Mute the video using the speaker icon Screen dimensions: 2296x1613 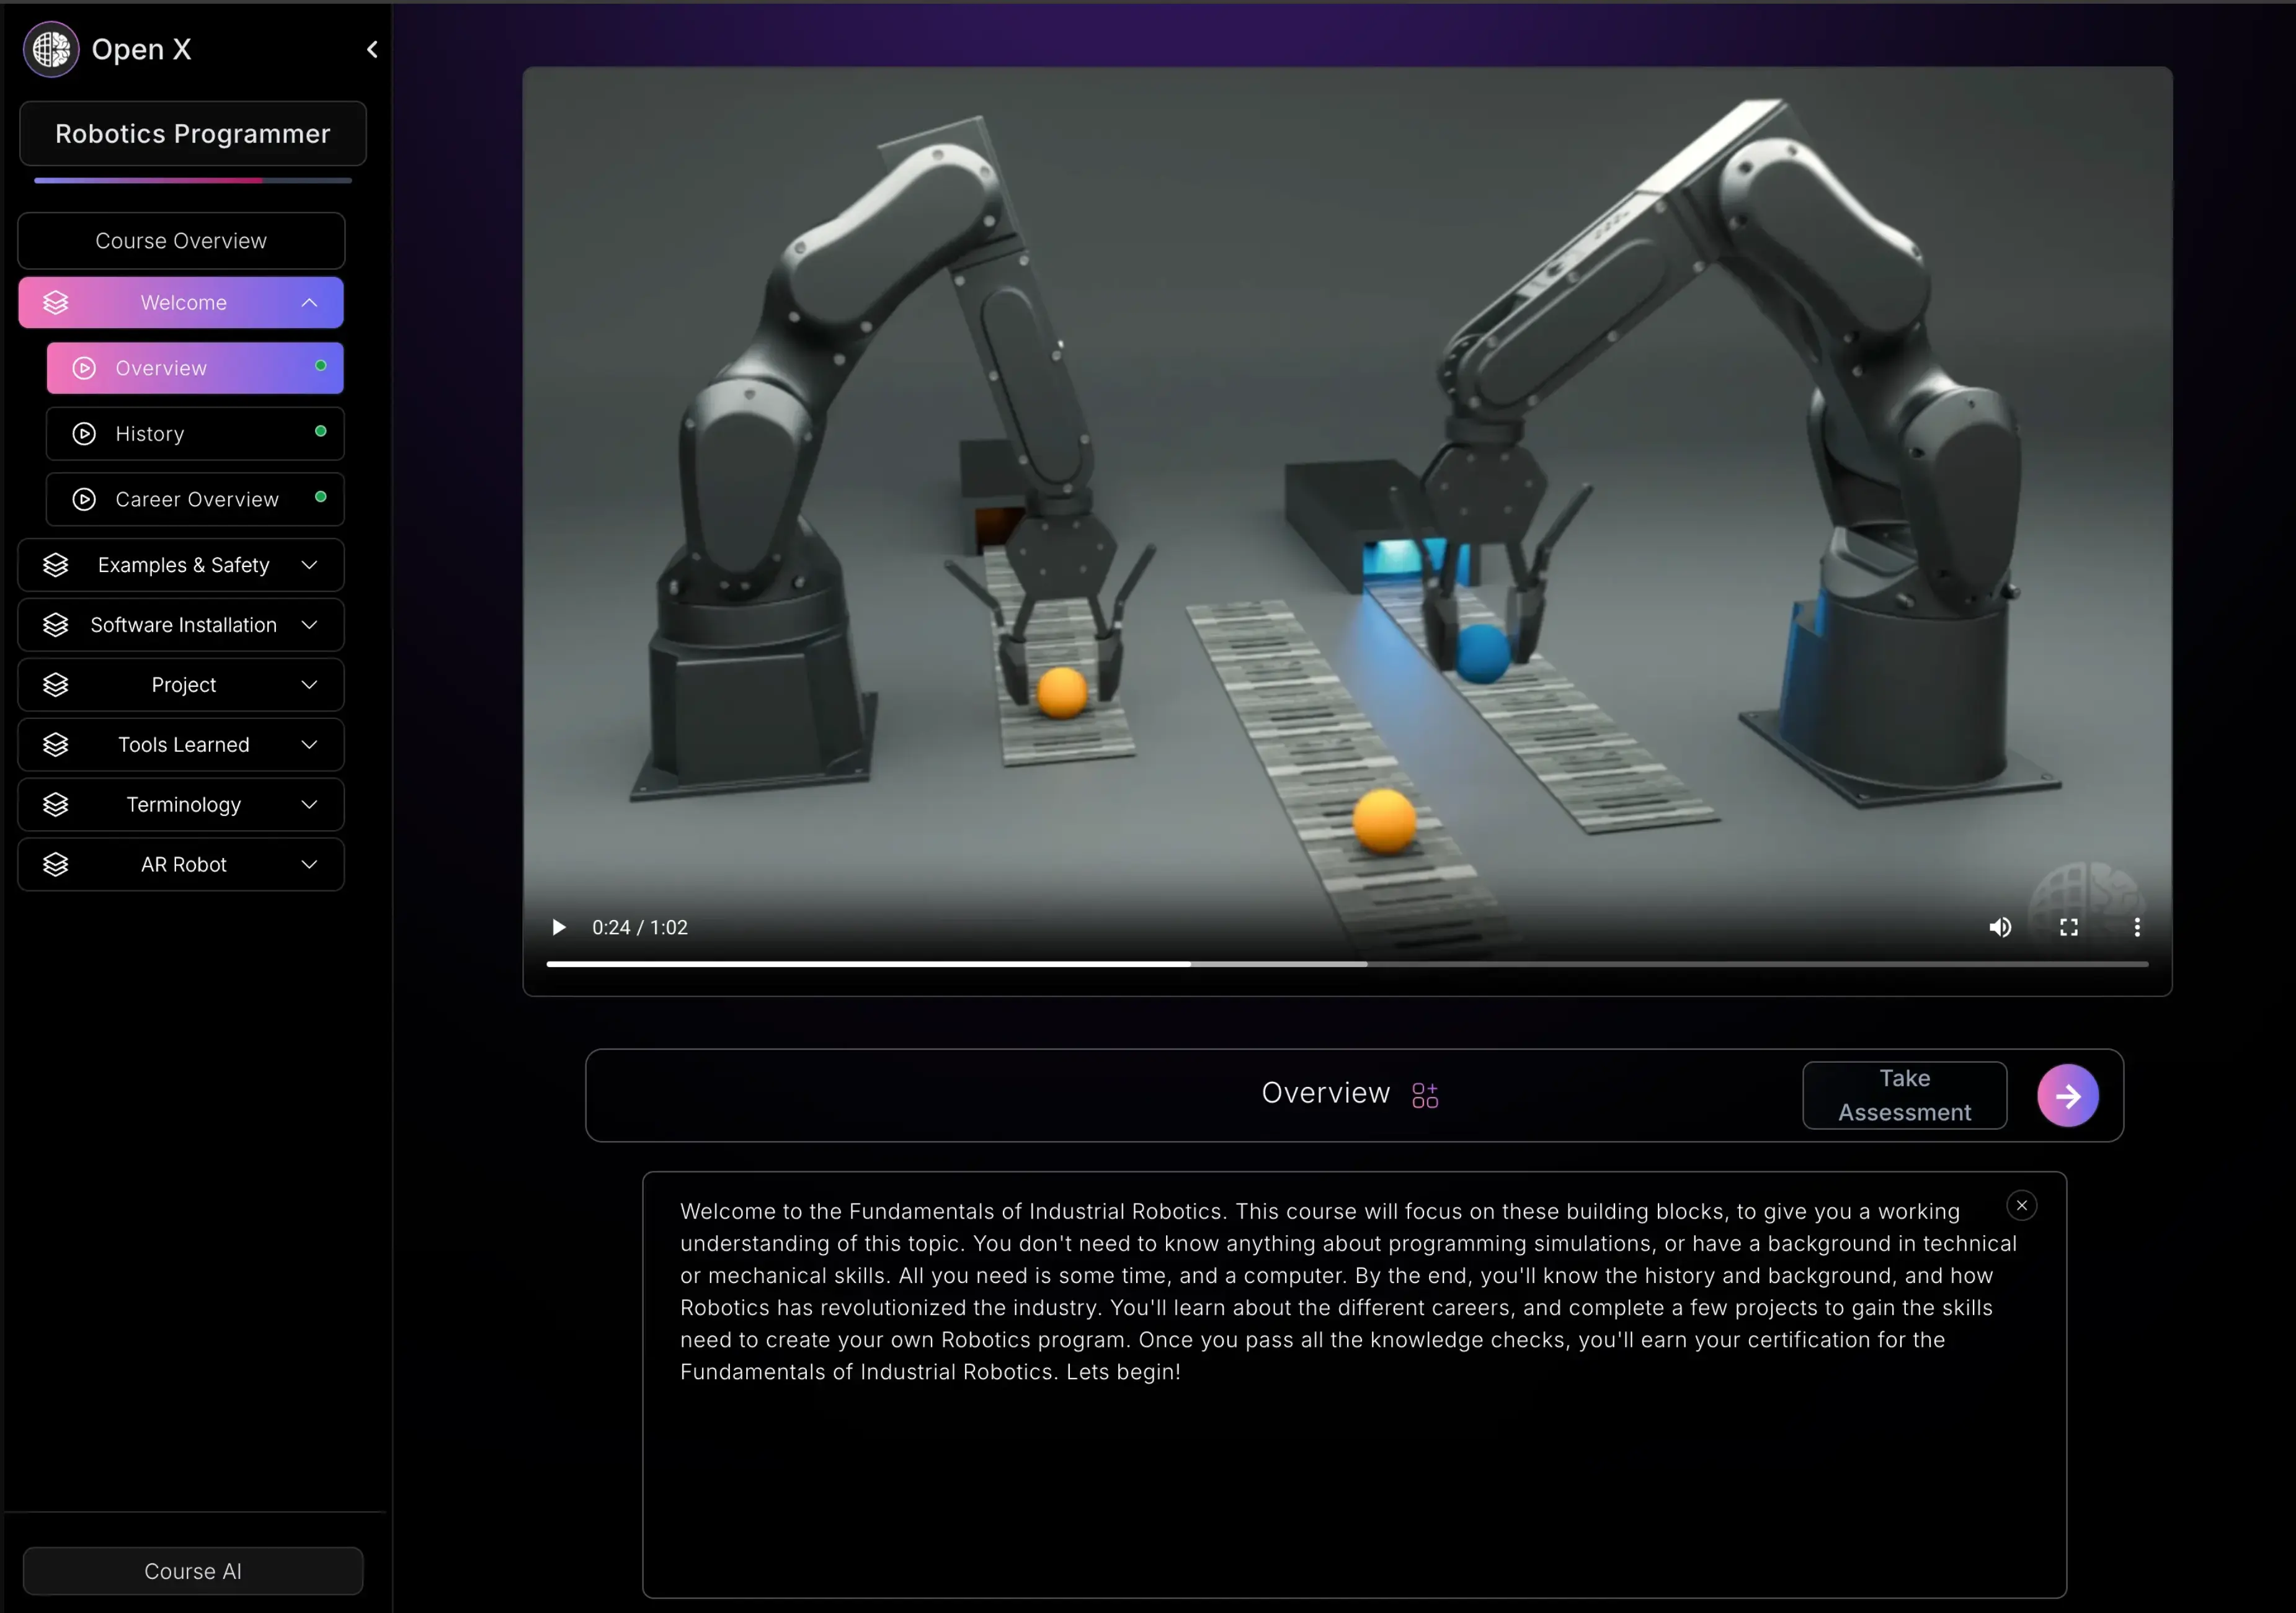tap(1999, 927)
